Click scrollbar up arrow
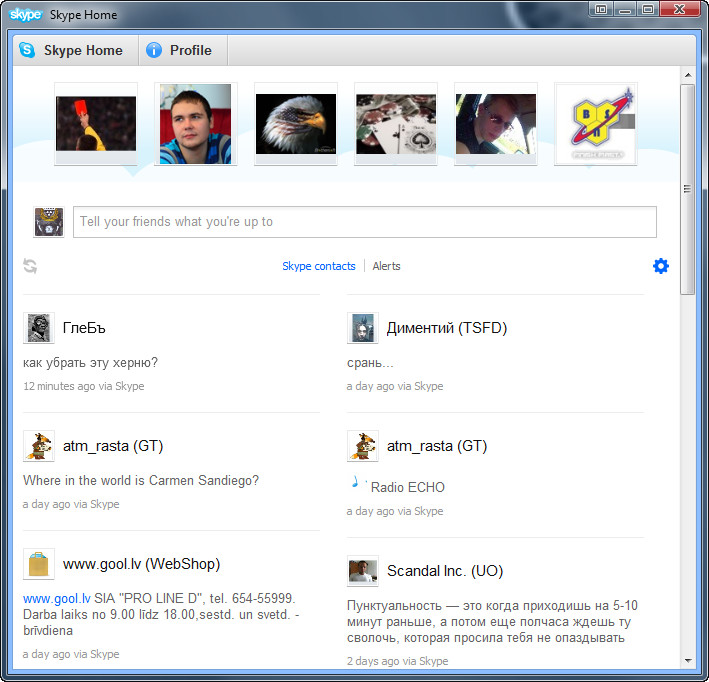This screenshot has height=682, width=709. 688,75
